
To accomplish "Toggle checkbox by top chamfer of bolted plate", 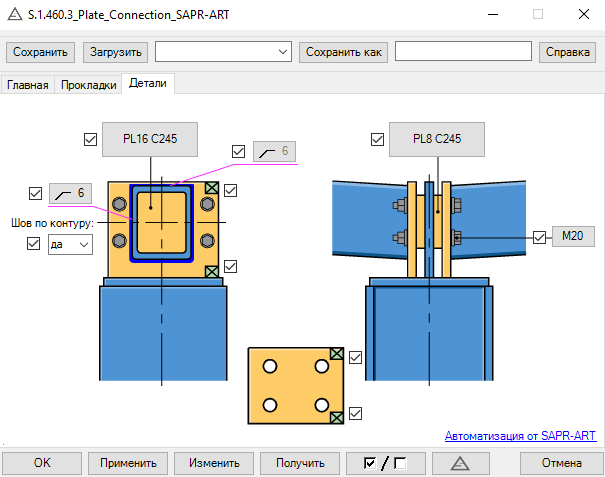I will tap(230, 191).
